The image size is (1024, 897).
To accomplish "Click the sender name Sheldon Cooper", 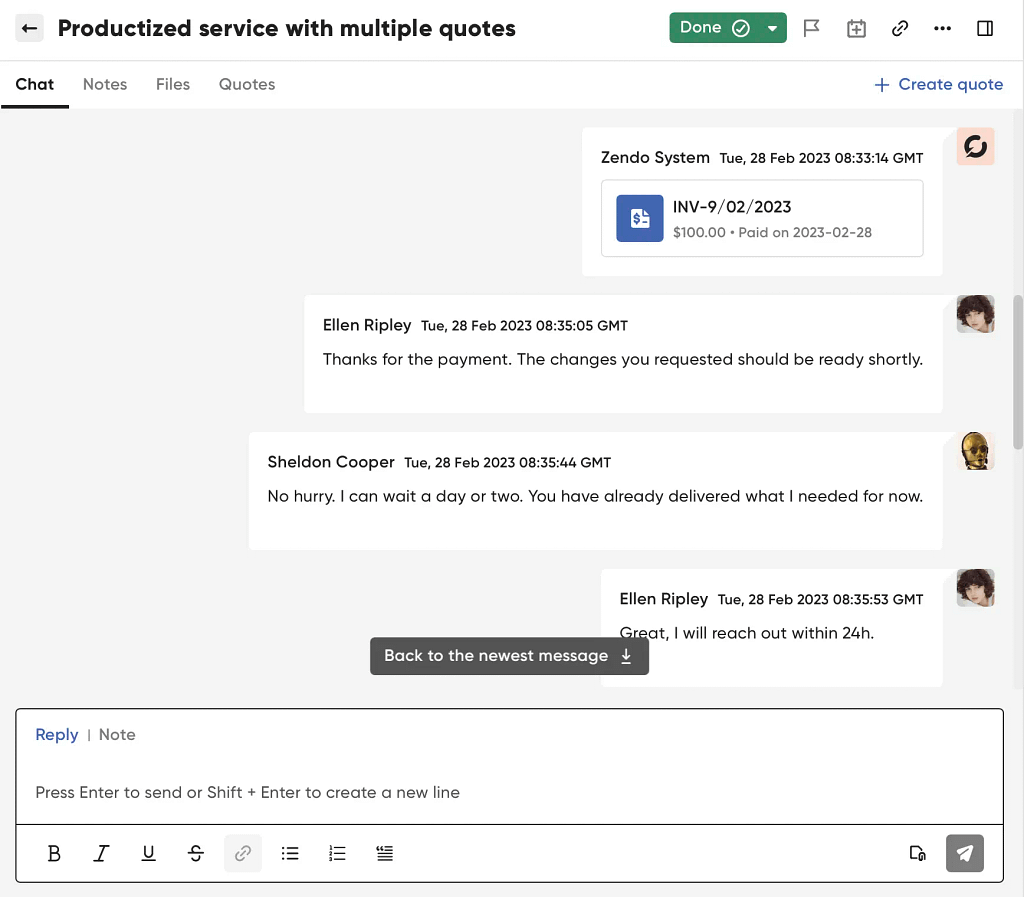I will pos(330,462).
